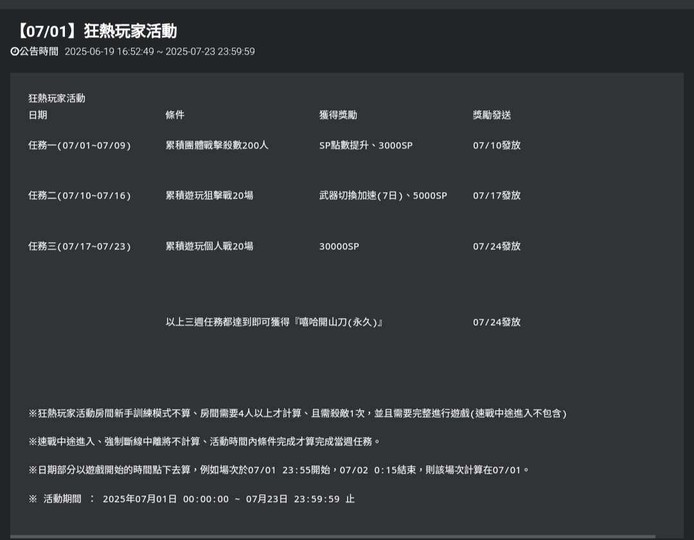Click the 07/10發放 delivery cell
Screen dimensions: 694x540
tap(497, 145)
